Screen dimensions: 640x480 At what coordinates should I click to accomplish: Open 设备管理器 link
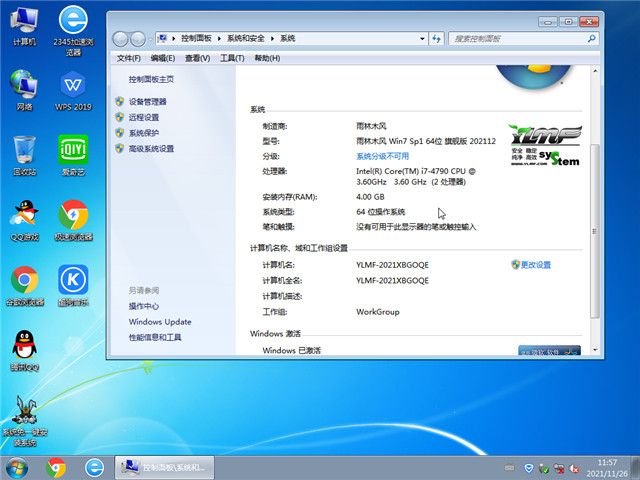click(147, 102)
